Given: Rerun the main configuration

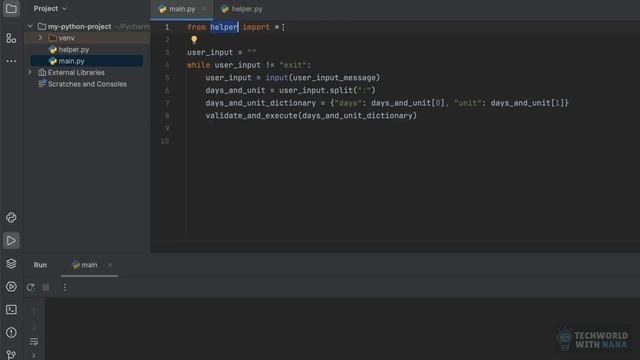Looking at the screenshot, I should pyautogui.click(x=31, y=287).
